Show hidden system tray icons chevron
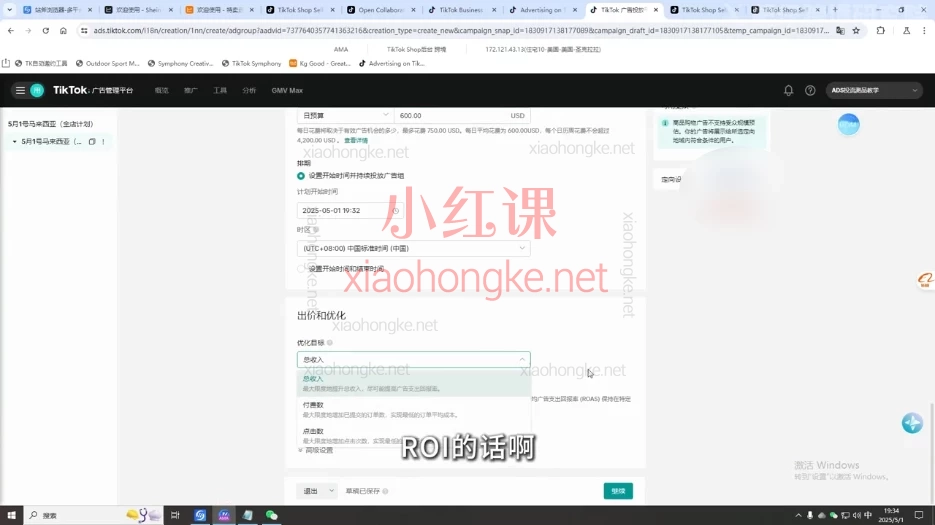The image size is (935, 525). [x=798, y=515]
